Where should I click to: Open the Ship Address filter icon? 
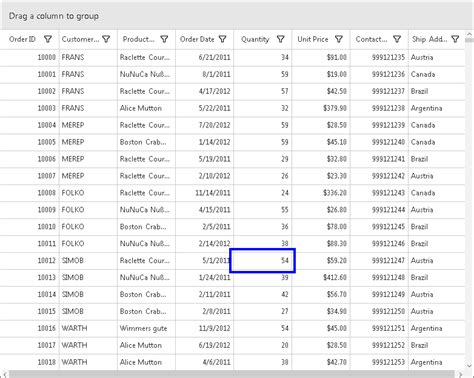pos(455,39)
